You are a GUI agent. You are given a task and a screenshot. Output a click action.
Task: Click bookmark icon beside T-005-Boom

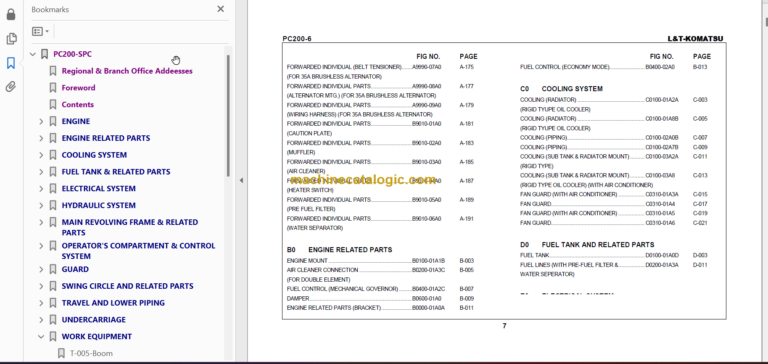pos(61,353)
